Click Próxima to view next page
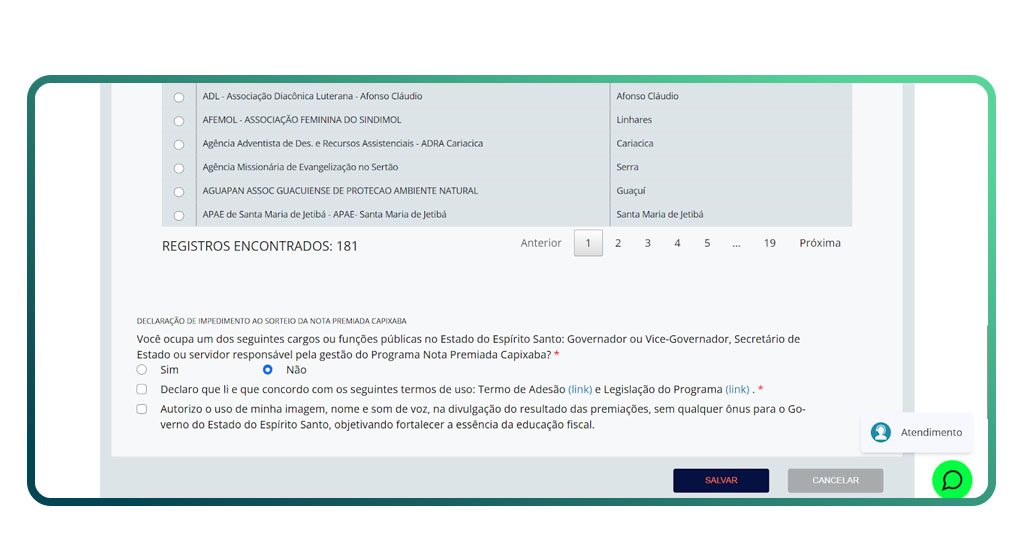This screenshot has width=1024, height=536. 819,243
